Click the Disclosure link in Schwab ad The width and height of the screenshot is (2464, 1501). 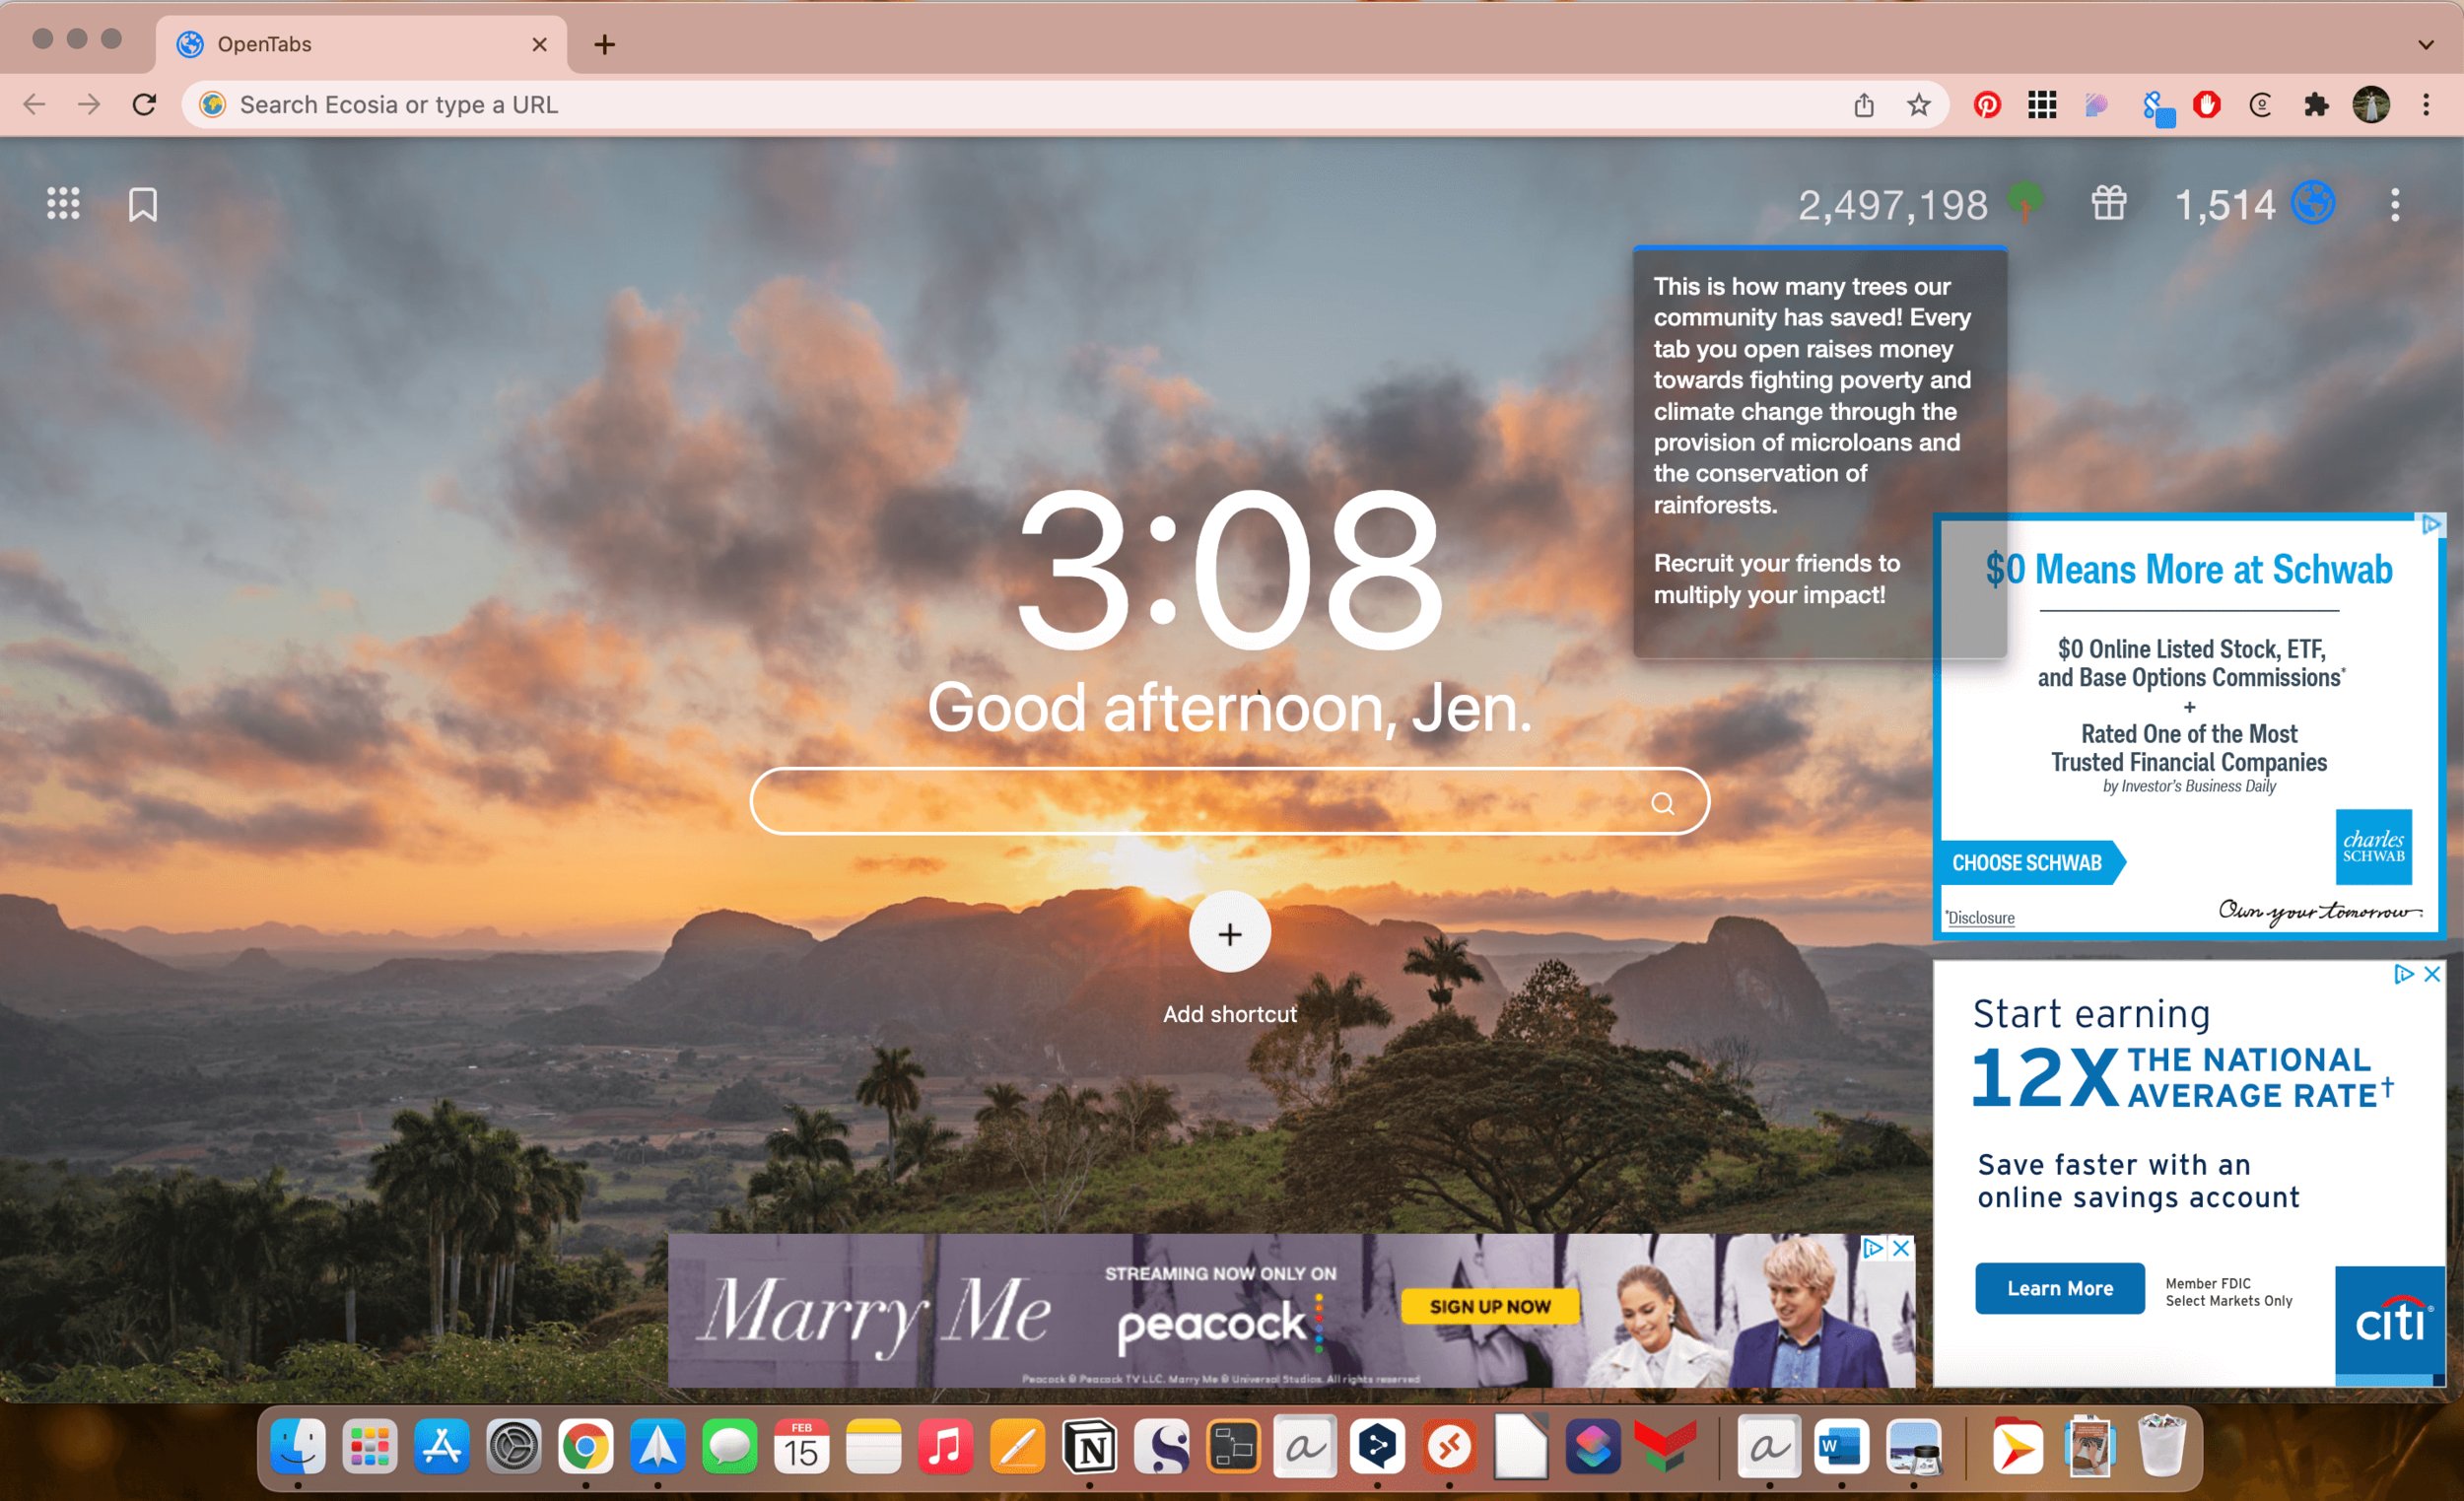1980,918
